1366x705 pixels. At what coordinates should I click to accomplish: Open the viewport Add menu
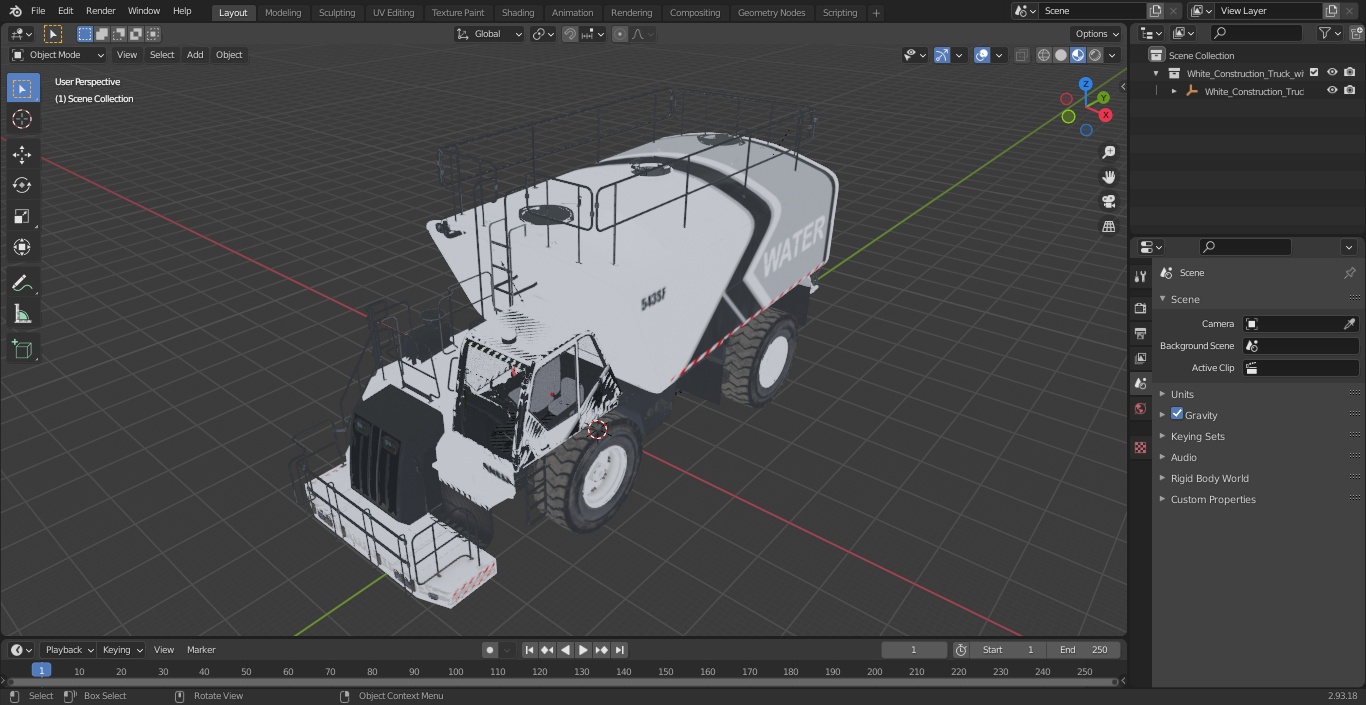[x=195, y=55]
